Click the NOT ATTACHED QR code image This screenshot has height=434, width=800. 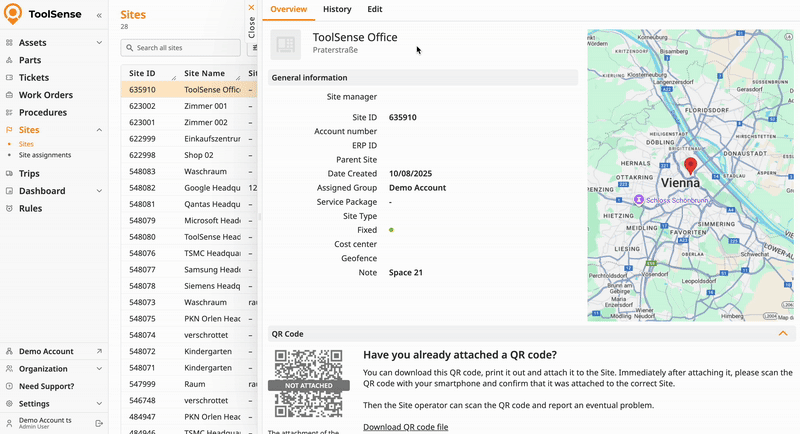[309, 384]
